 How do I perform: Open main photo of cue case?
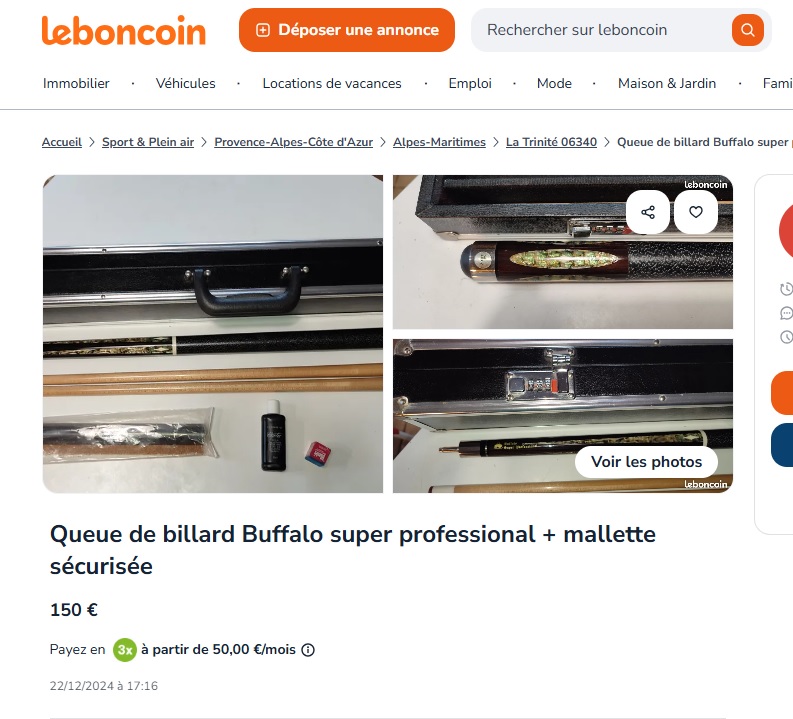pyautogui.click(x=213, y=334)
